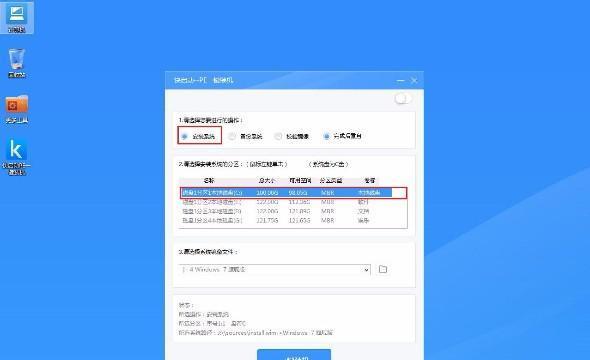Click the folder browse icon beside image dropdown
Image resolution: width=590 pixels, height=360 pixels.
click(383, 269)
